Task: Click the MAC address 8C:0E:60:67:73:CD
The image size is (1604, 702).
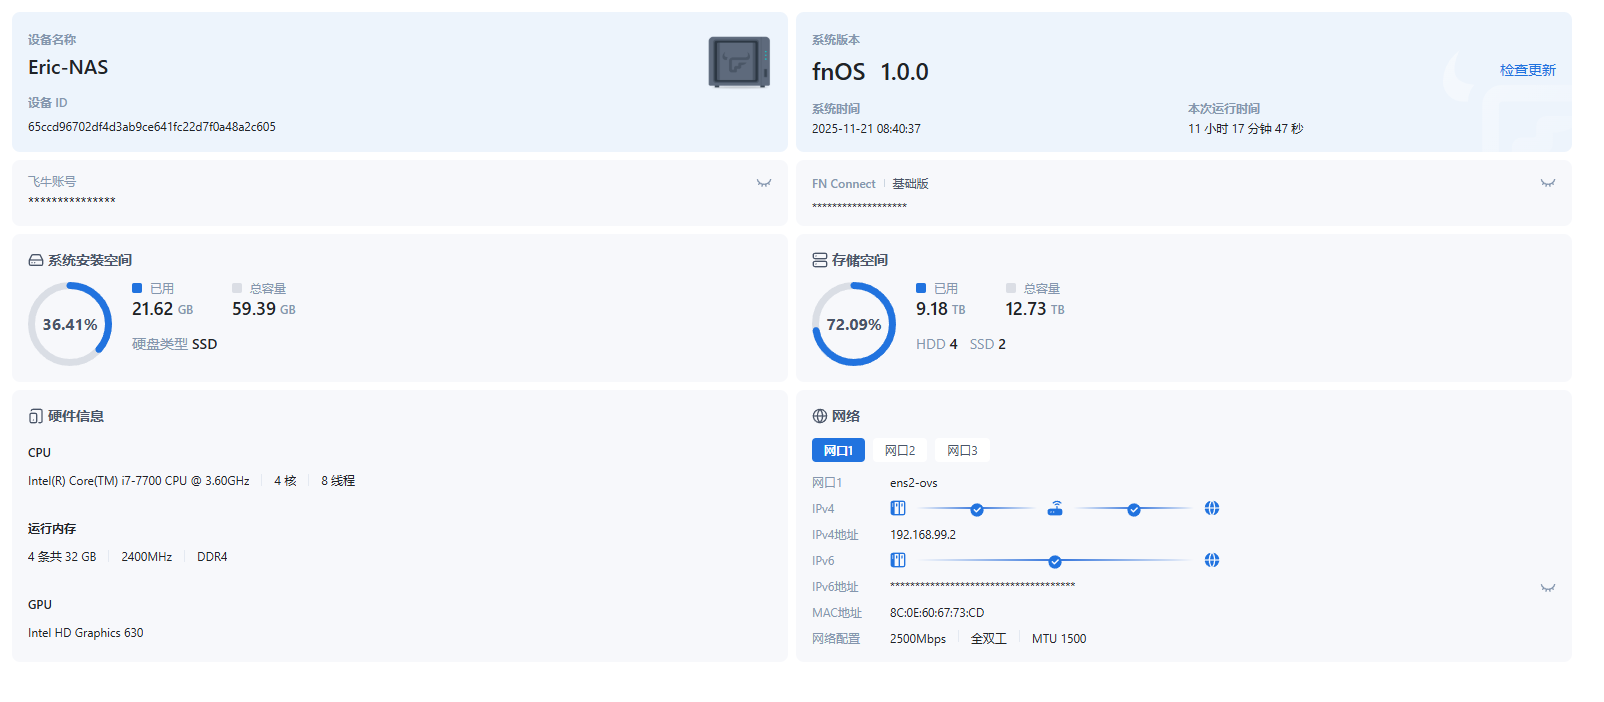Action: (x=937, y=613)
